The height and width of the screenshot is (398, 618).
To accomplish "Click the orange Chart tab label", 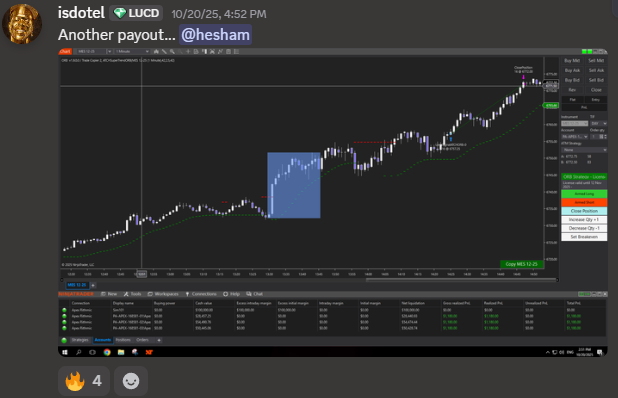I will click(65, 52).
